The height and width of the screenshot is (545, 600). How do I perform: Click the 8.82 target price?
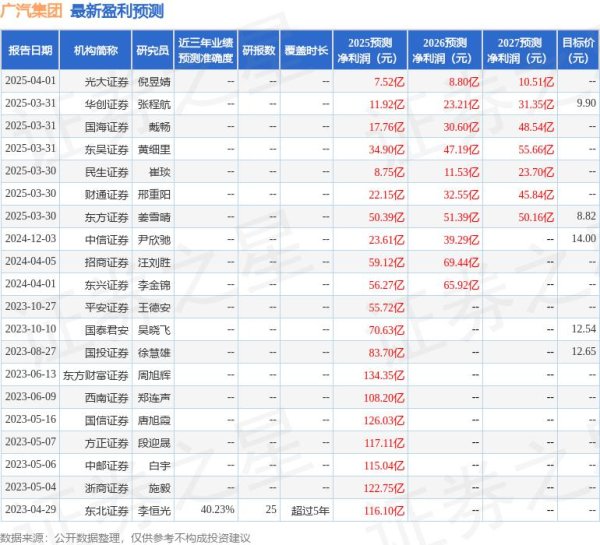click(x=586, y=216)
